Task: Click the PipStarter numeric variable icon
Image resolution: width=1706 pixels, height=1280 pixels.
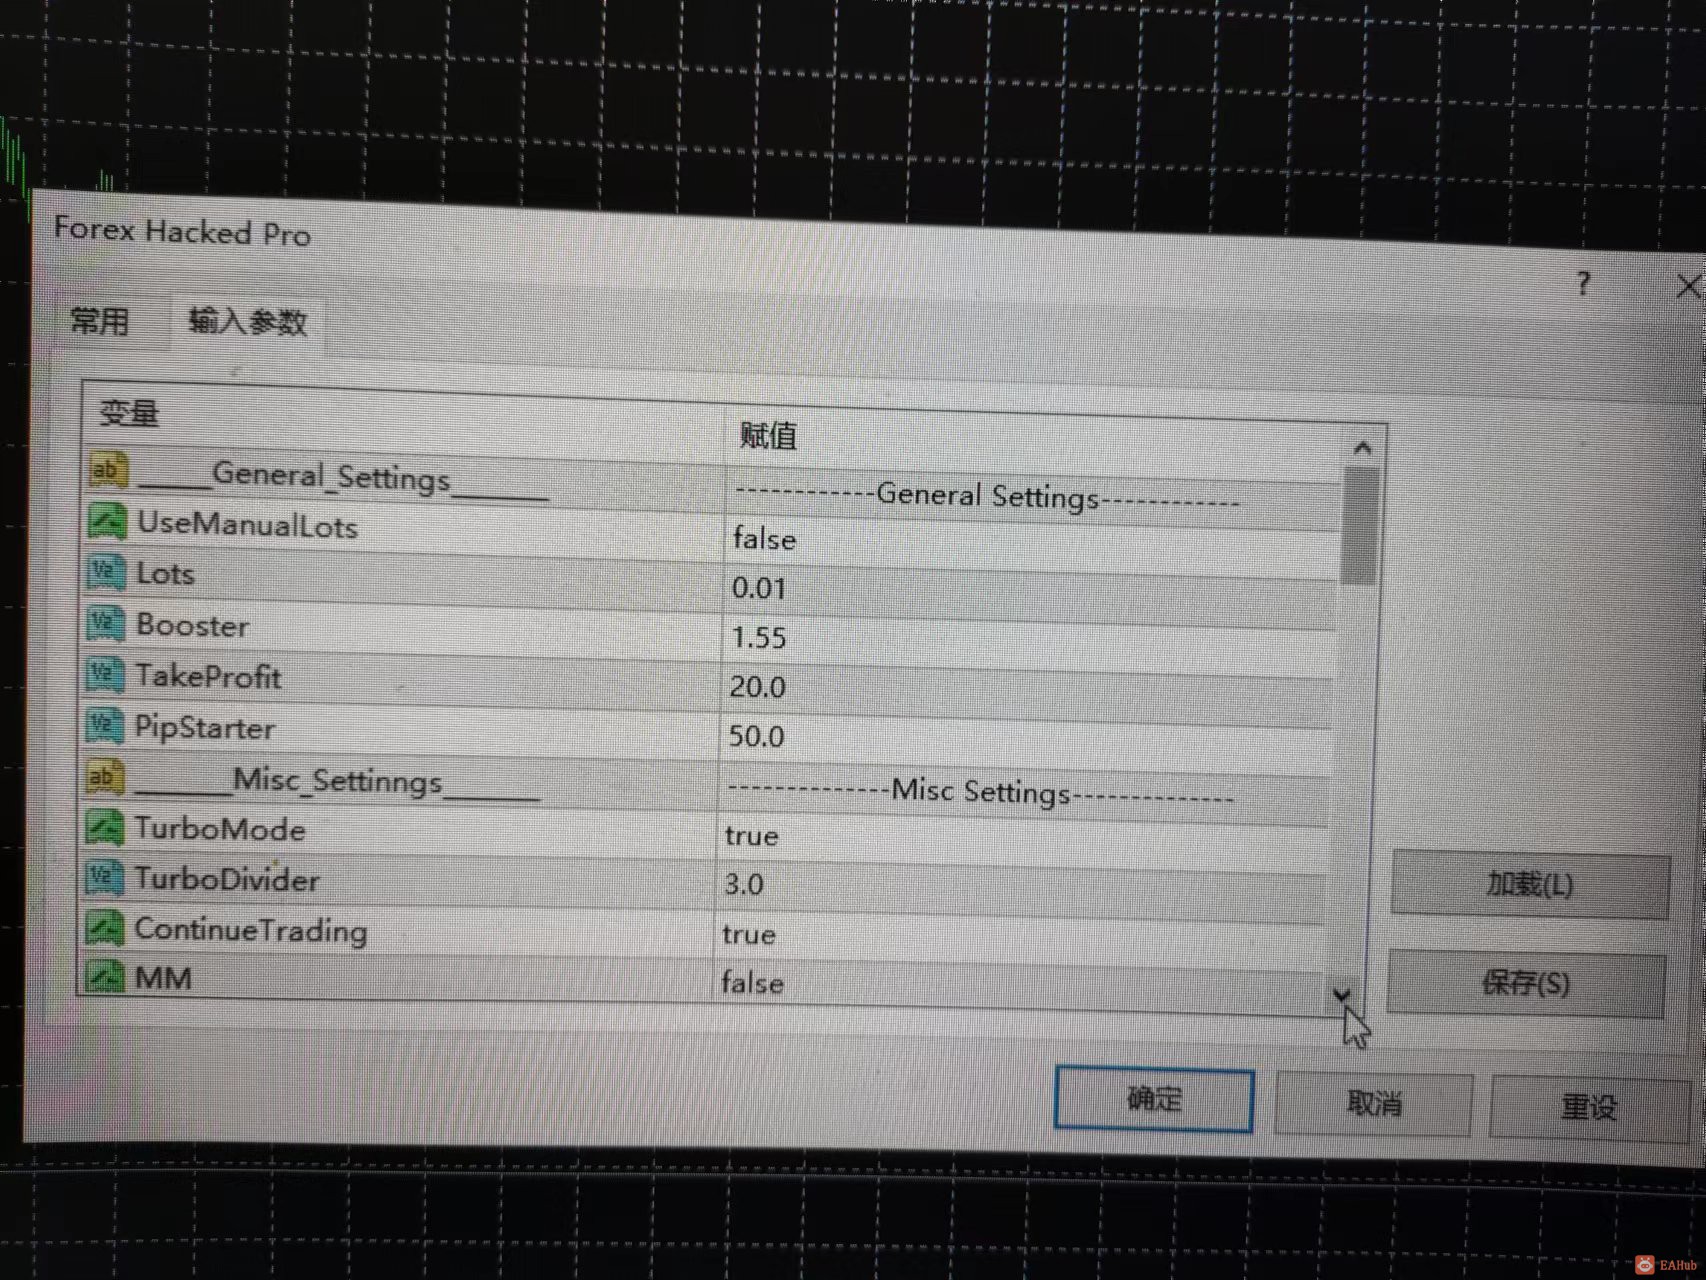Action: pos(104,726)
